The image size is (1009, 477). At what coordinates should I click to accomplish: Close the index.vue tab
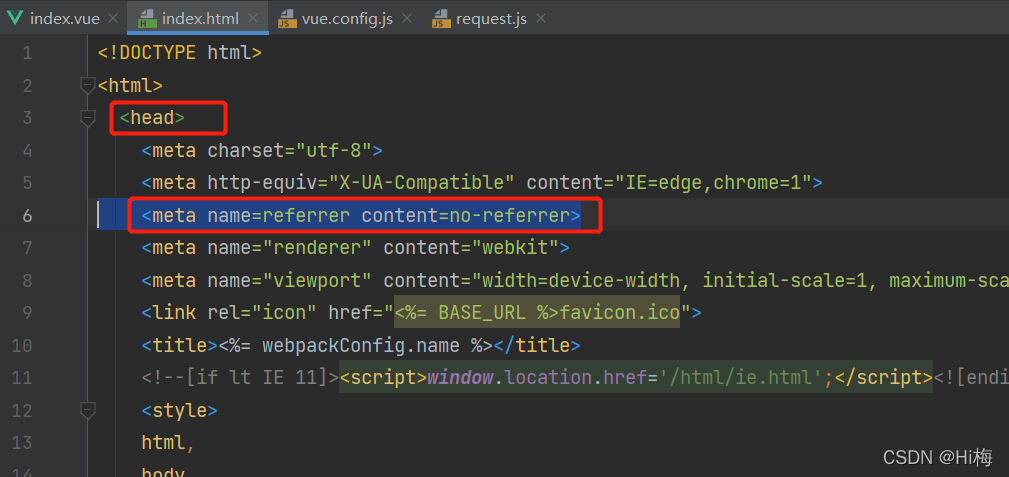pos(113,19)
